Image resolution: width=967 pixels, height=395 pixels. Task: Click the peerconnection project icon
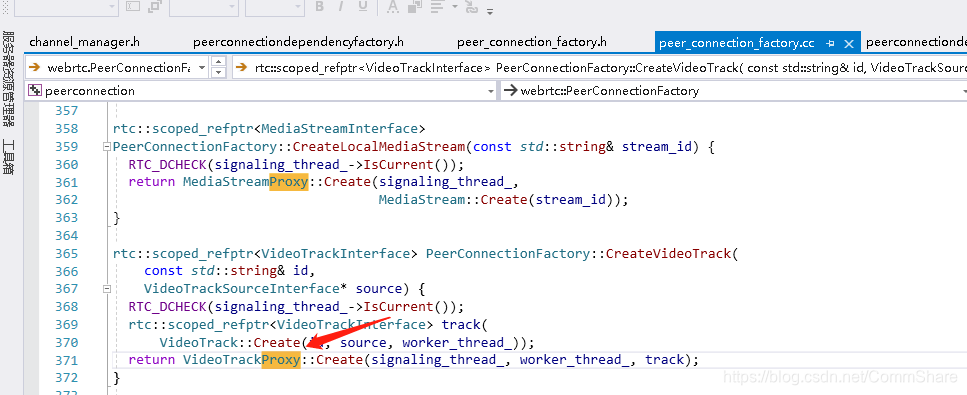(35, 91)
